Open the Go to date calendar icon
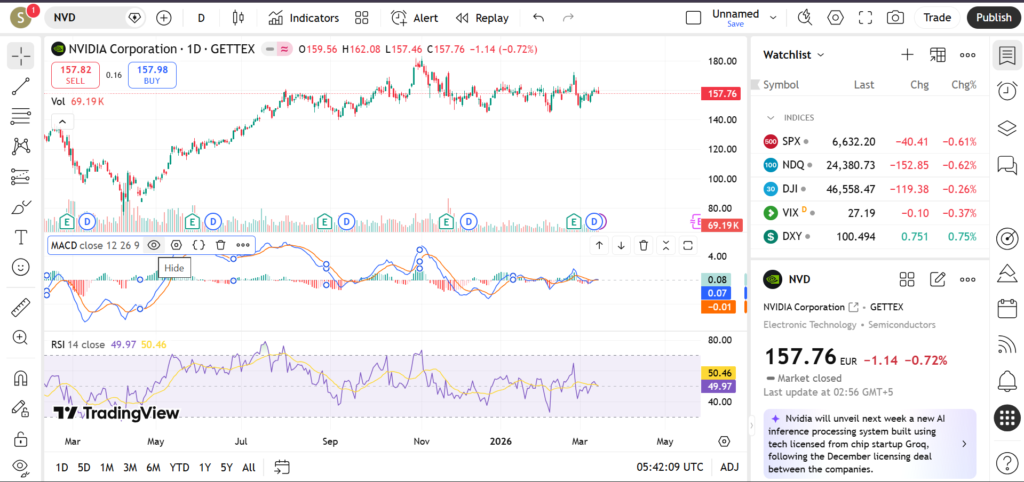The height and width of the screenshot is (482, 1024). pyautogui.click(x=282, y=467)
